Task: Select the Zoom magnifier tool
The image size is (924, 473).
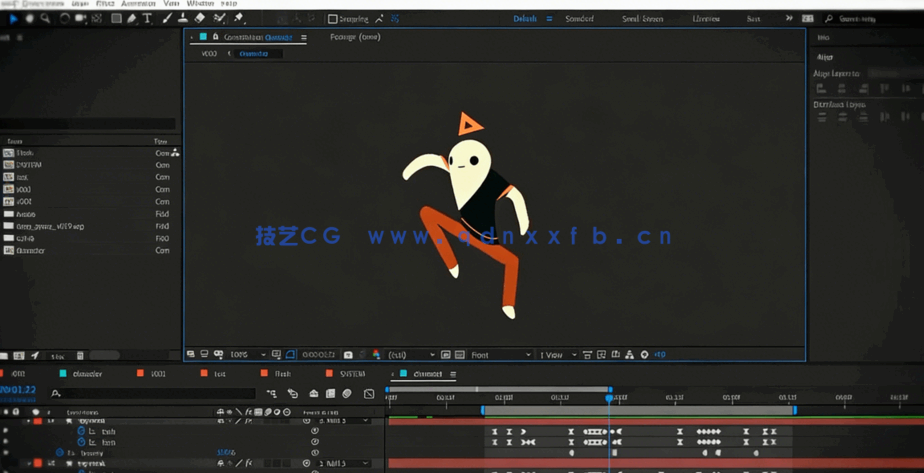Action: click(x=45, y=18)
